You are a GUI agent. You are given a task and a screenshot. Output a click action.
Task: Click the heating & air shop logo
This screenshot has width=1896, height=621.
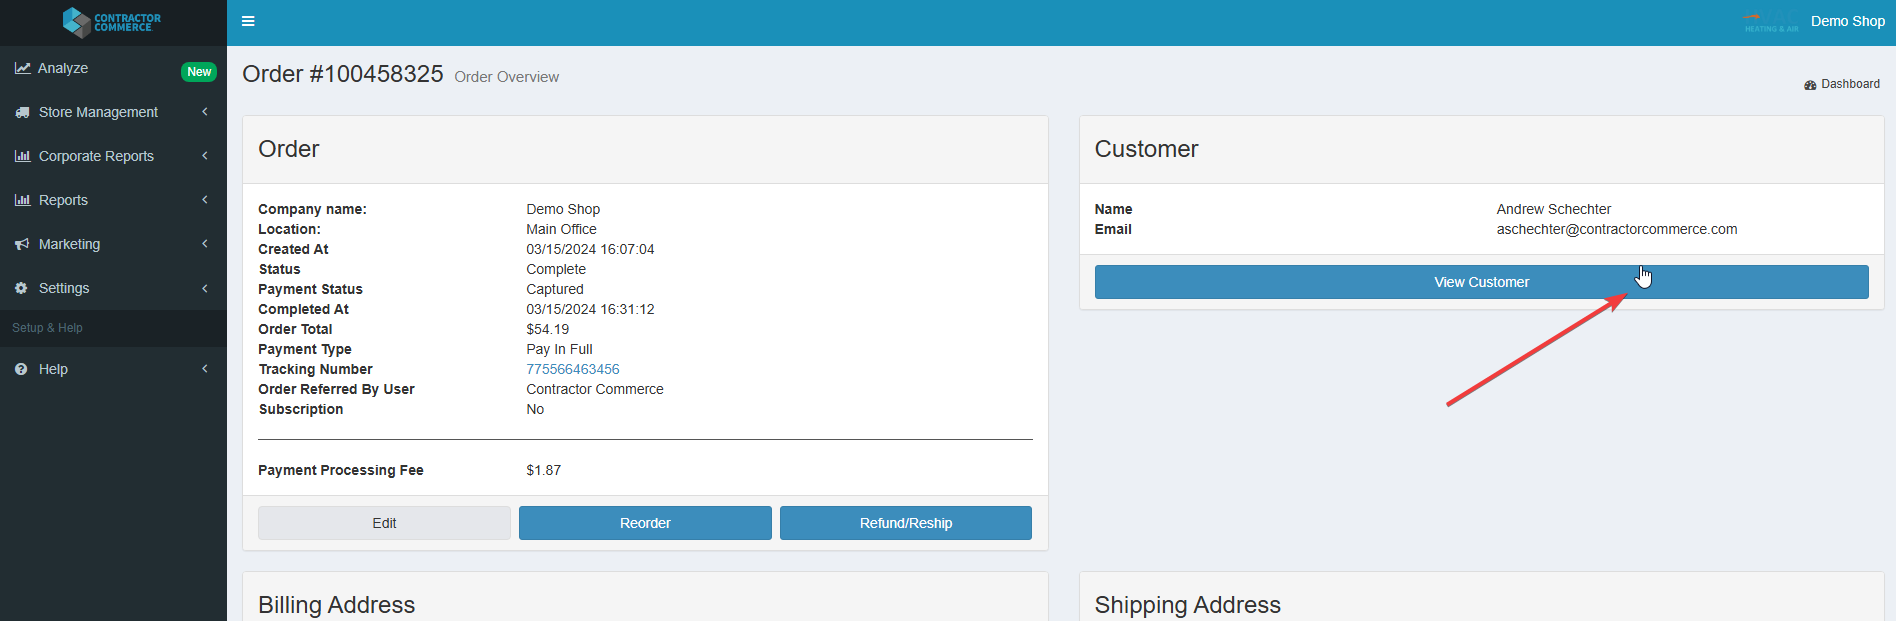1771,22
